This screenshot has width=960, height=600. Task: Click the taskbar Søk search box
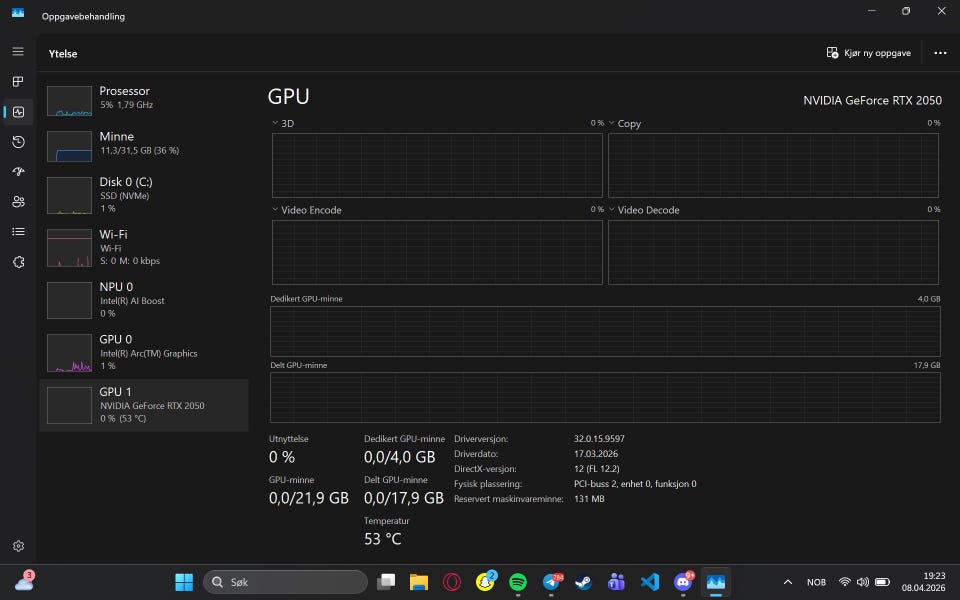(x=285, y=582)
